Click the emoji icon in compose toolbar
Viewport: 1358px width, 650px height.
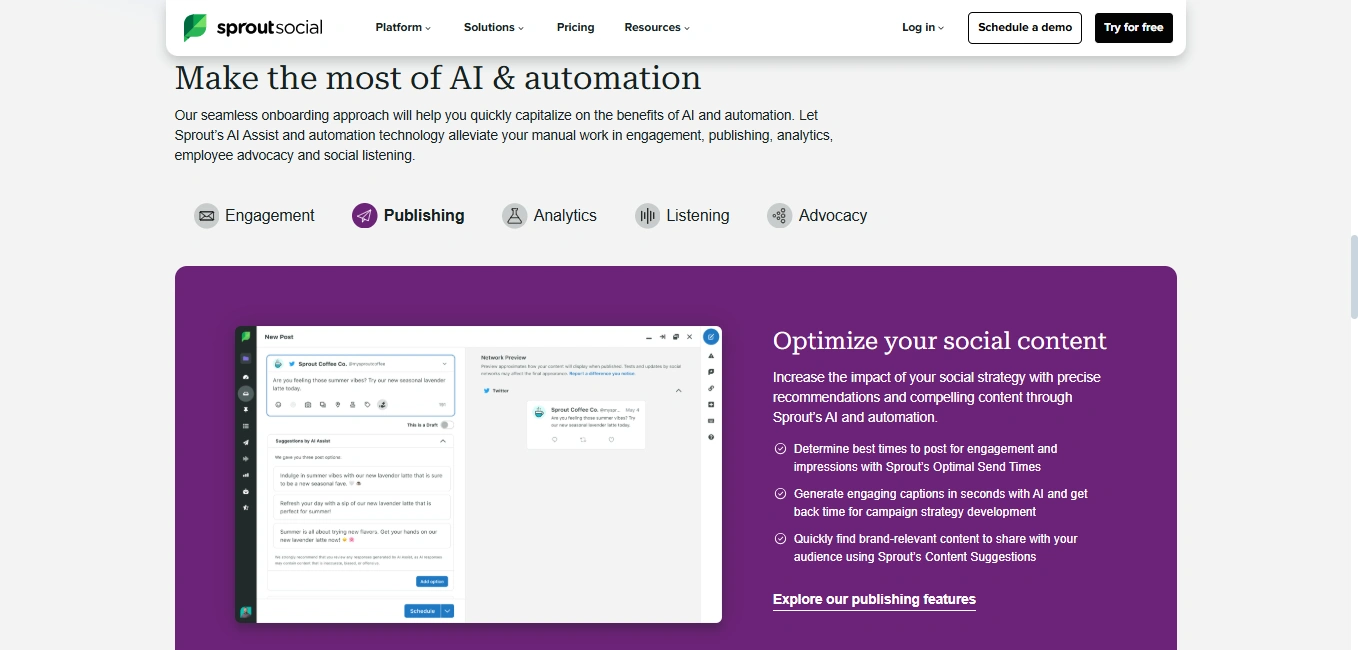pyautogui.click(x=278, y=405)
